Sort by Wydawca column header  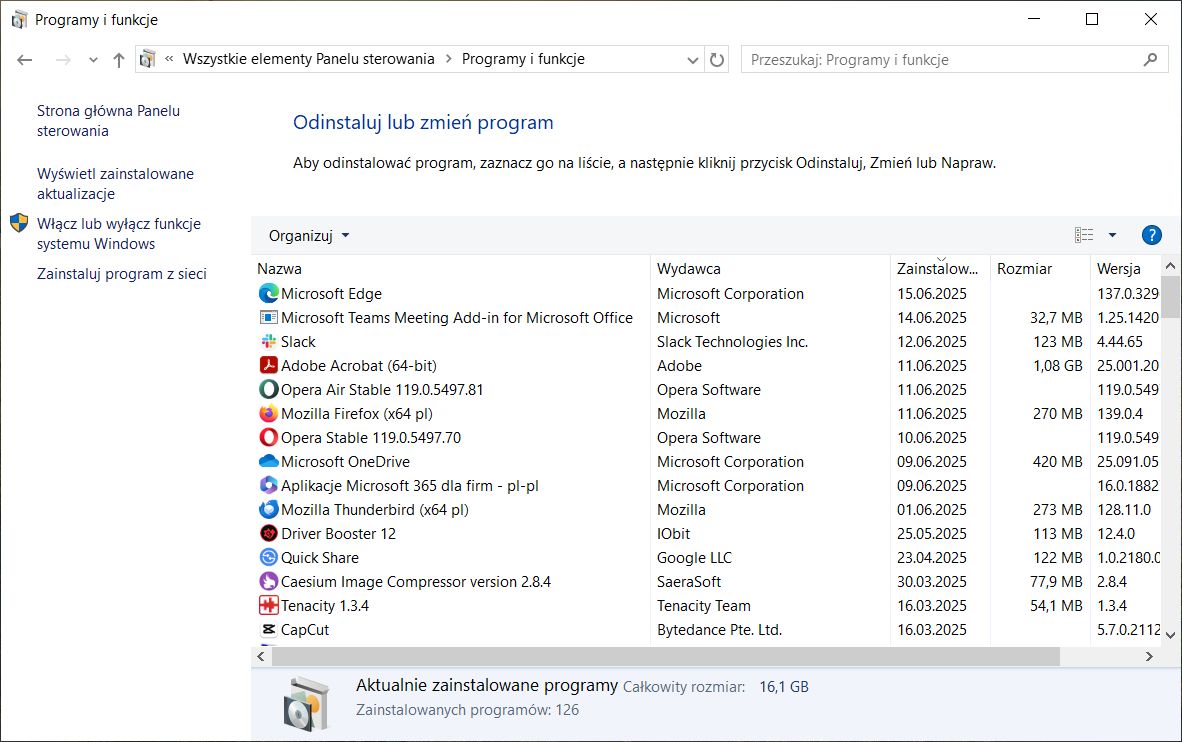tap(770, 268)
